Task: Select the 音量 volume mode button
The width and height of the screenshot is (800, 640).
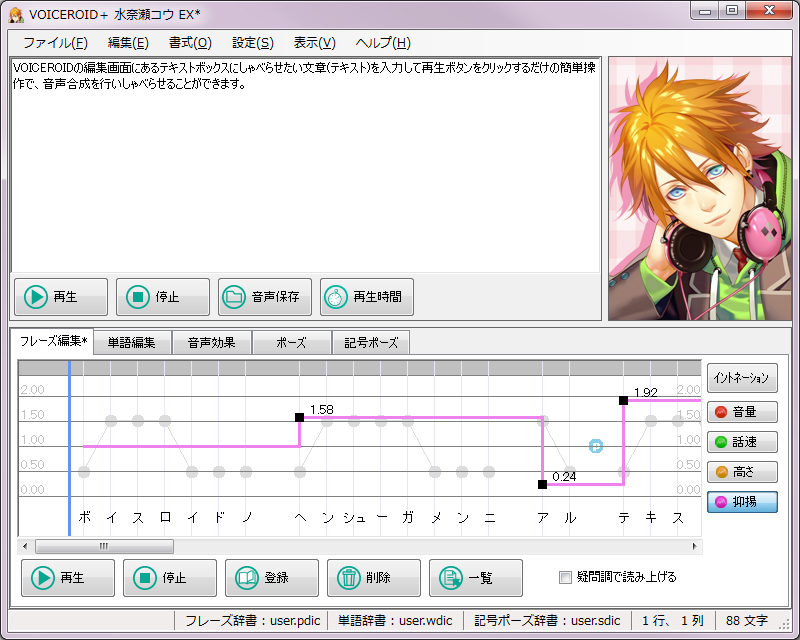Action: [742, 412]
